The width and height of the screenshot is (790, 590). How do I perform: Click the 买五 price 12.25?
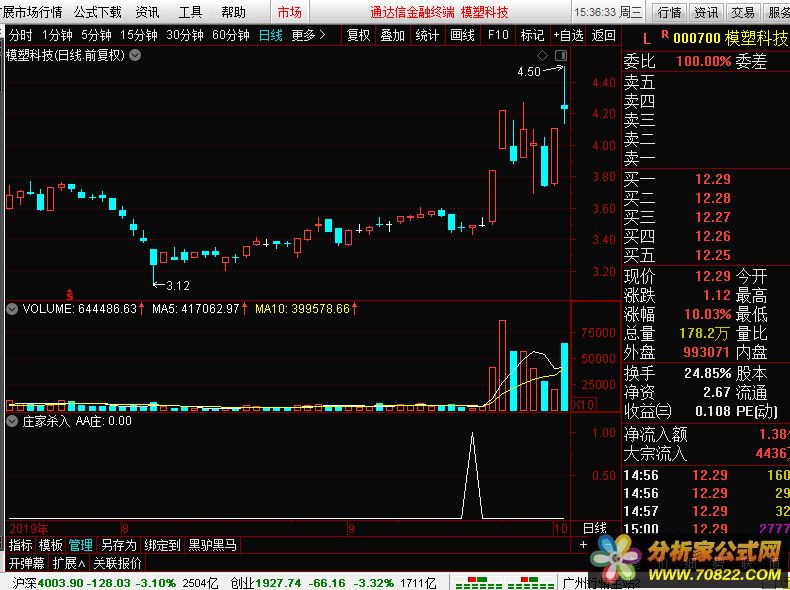pos(713,255)
